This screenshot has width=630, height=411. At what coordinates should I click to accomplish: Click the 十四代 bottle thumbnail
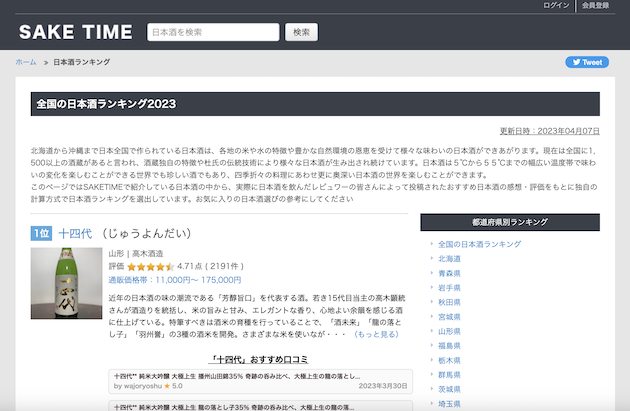click(x=66, y=283)
